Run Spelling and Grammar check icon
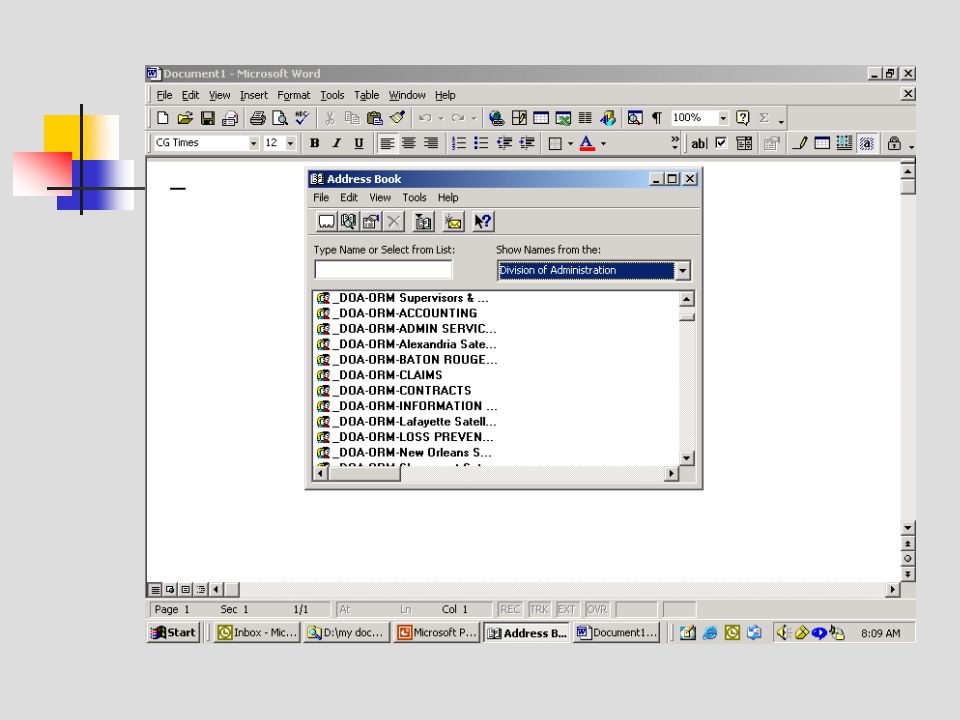 point(302,118)
